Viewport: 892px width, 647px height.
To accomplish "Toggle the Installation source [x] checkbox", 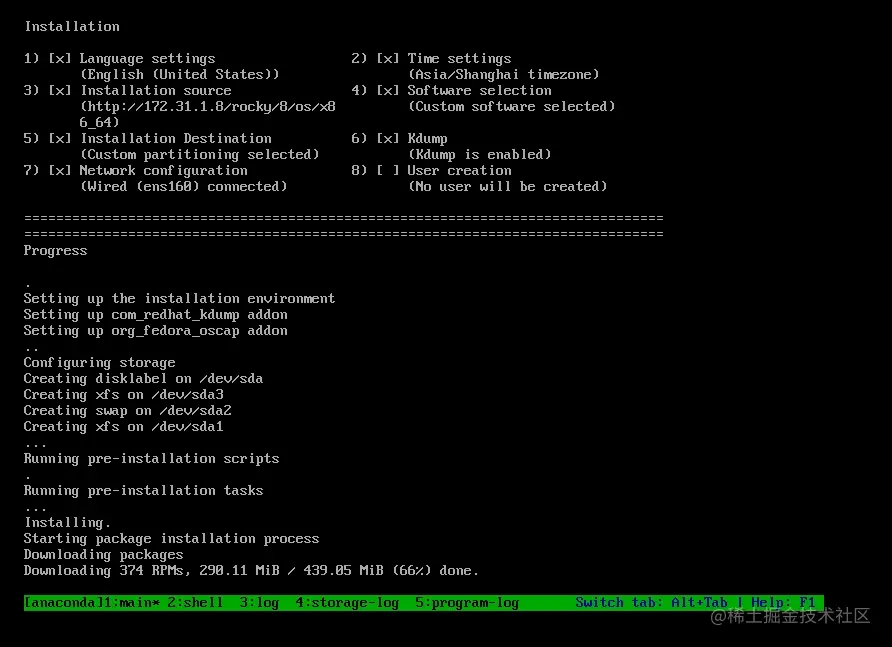I will pos(60,90).
